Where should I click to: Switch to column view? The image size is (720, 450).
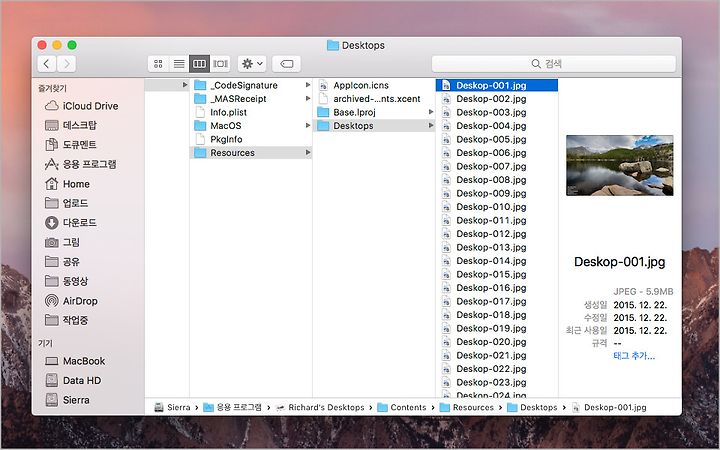click(199, 64)
